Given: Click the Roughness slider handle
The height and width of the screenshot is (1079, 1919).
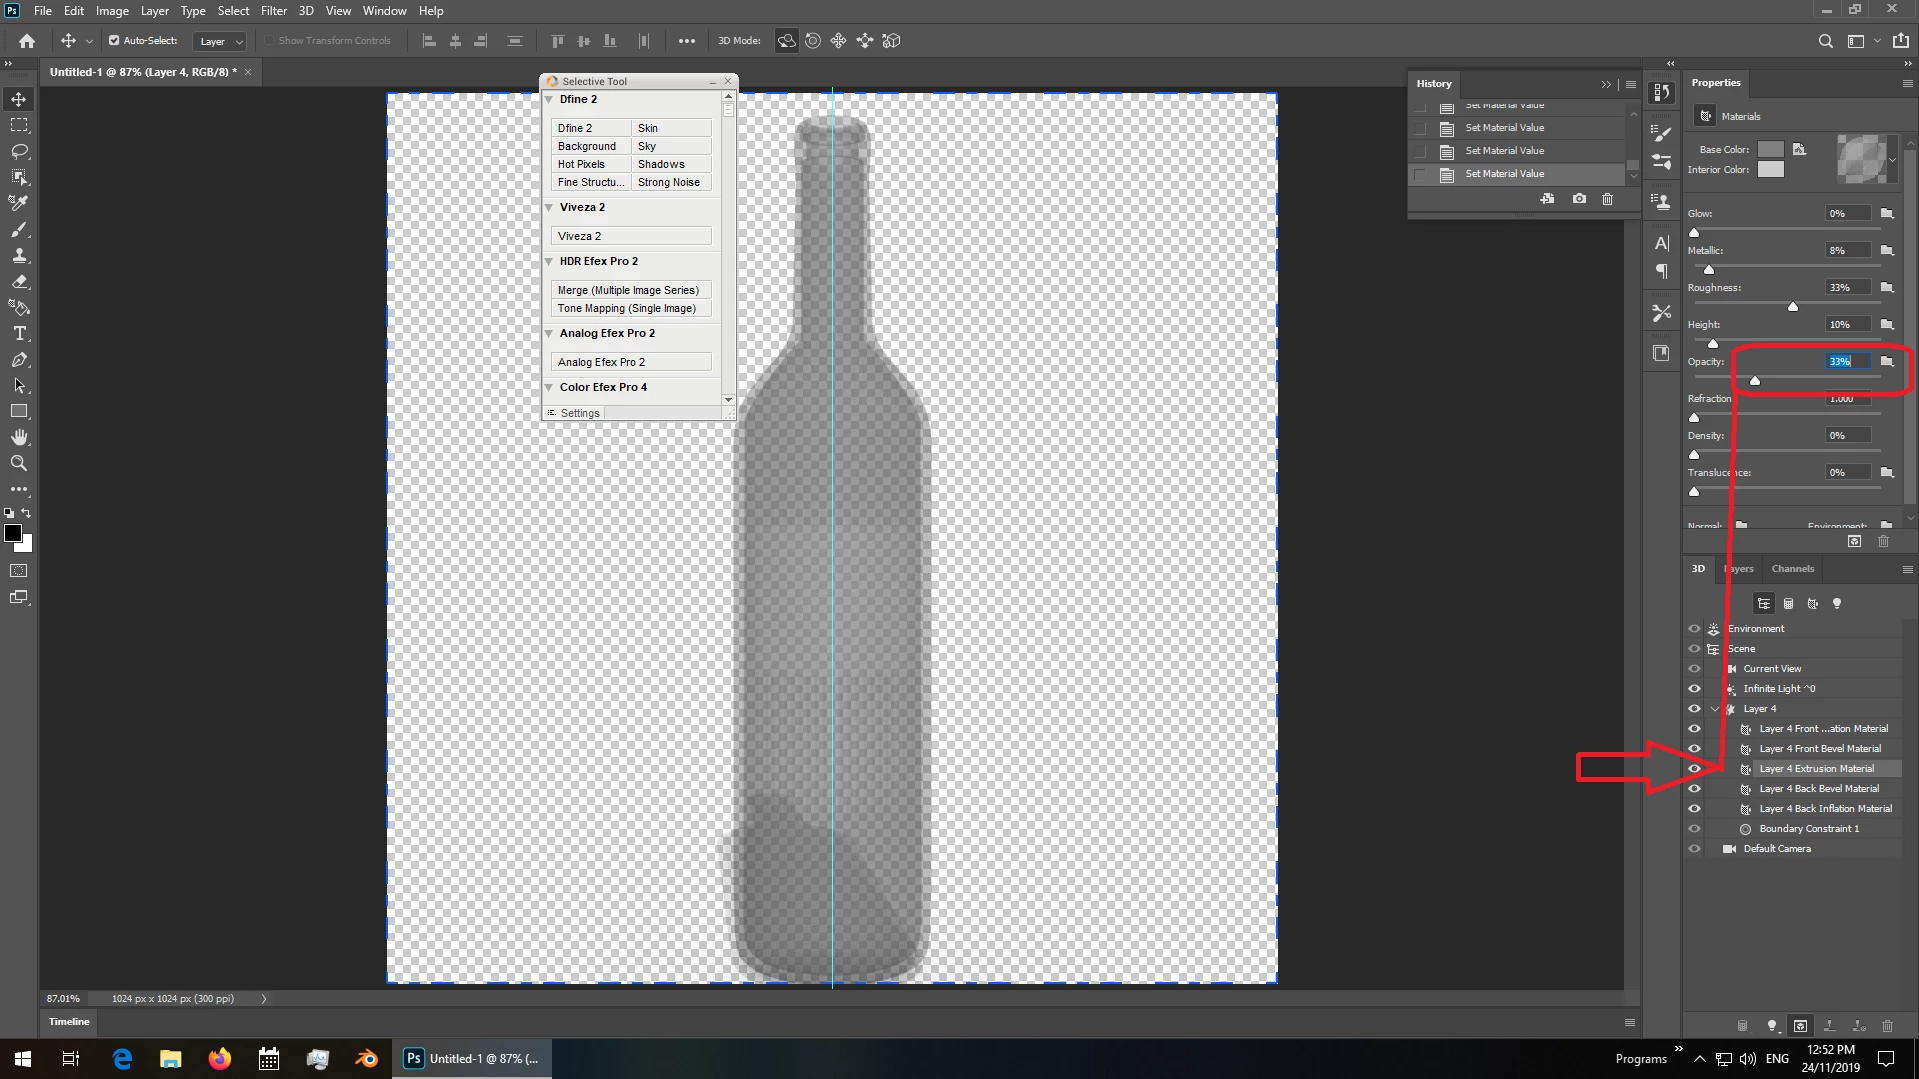Looking at the screenshot, I should [x=1792, y=306].
